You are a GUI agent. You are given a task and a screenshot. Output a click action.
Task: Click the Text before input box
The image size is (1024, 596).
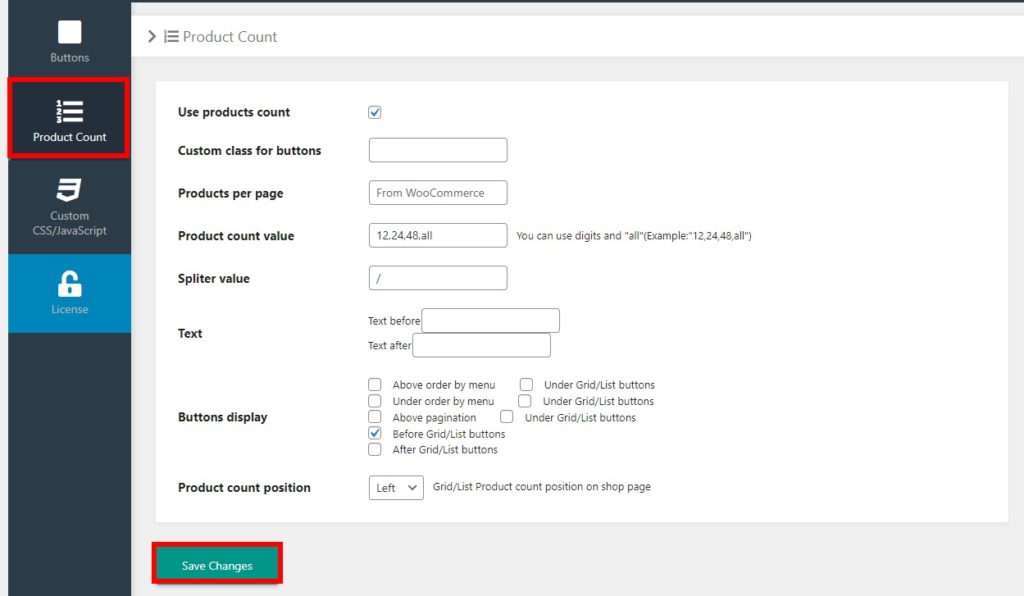tap(490, 321)
